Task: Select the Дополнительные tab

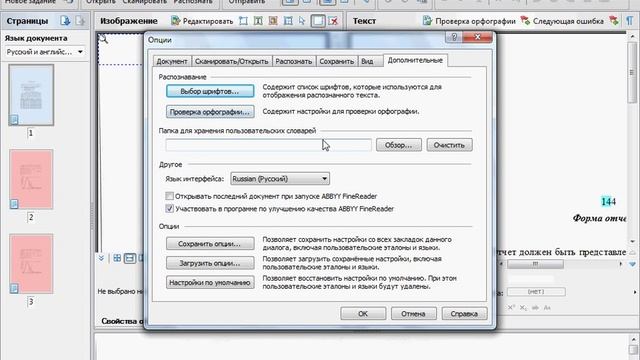Action: tap(415, 60)
